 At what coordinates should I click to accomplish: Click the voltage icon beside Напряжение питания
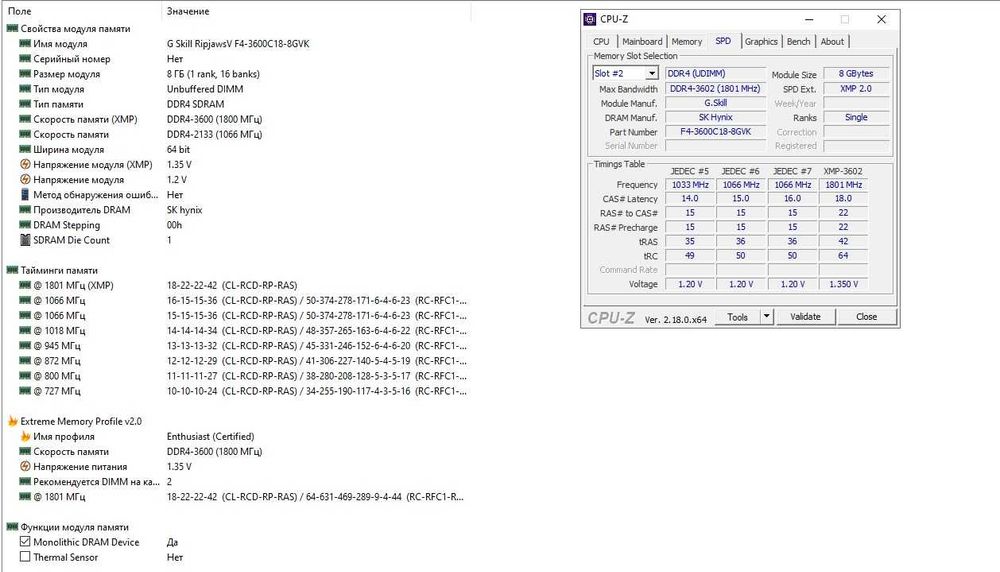coord(25,467)
